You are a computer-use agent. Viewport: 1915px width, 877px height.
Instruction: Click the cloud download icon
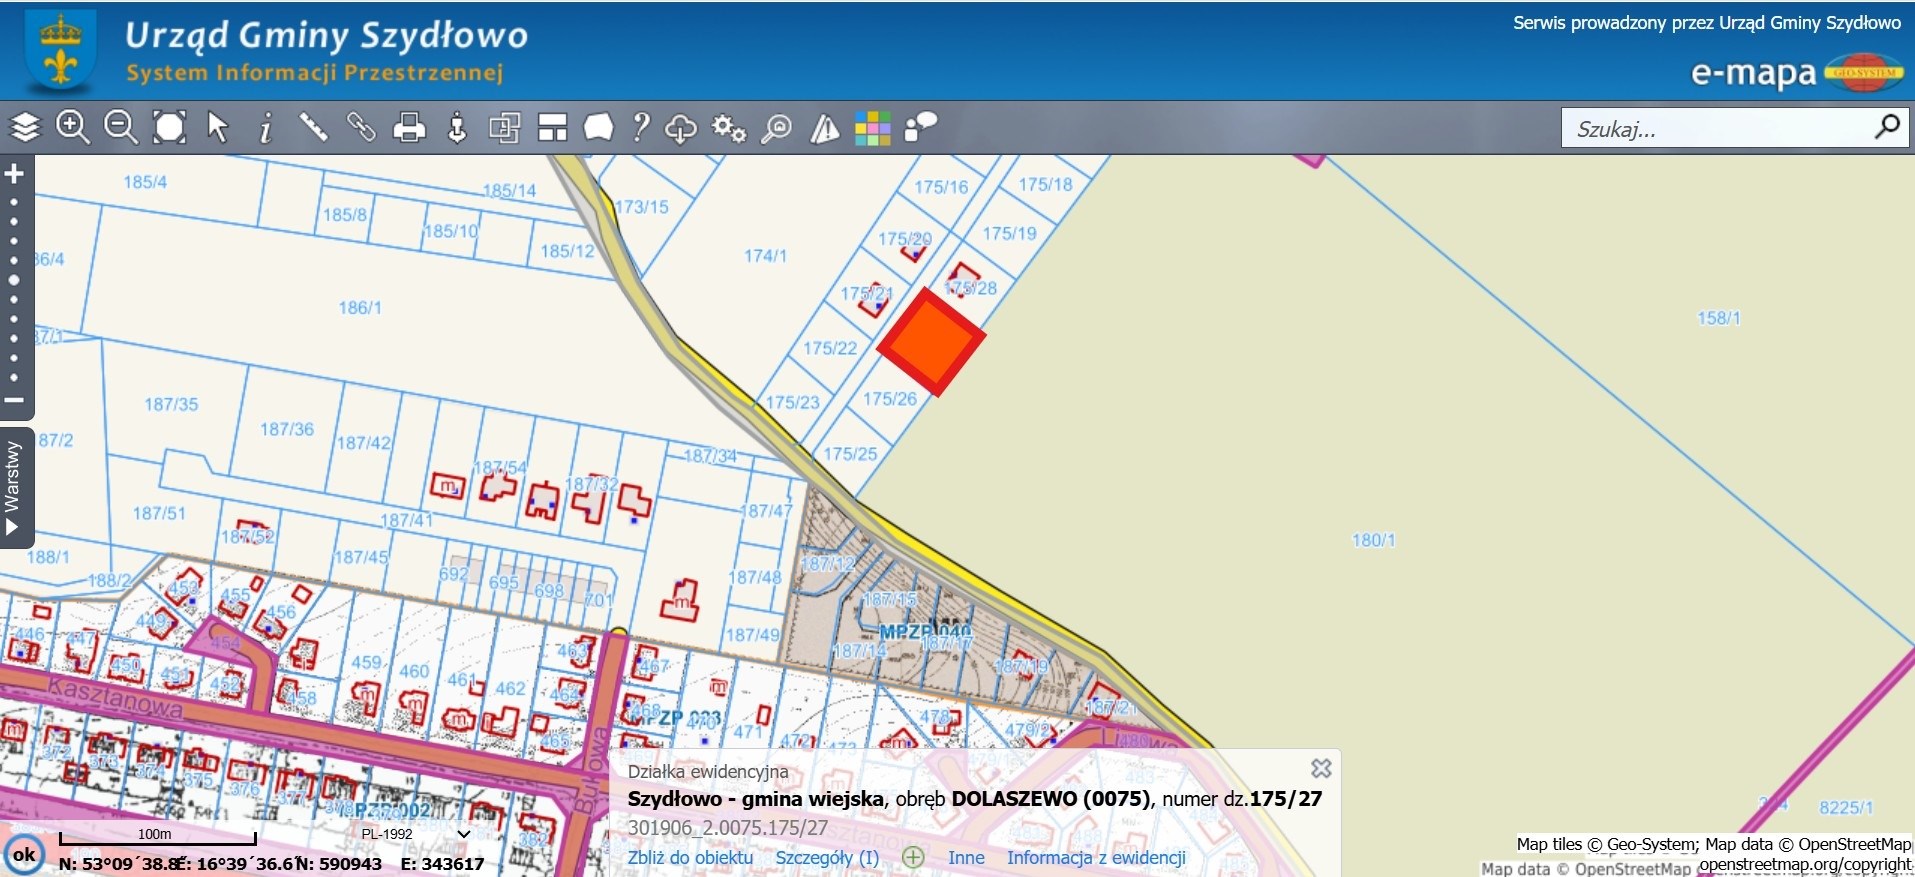click(680, 128)
